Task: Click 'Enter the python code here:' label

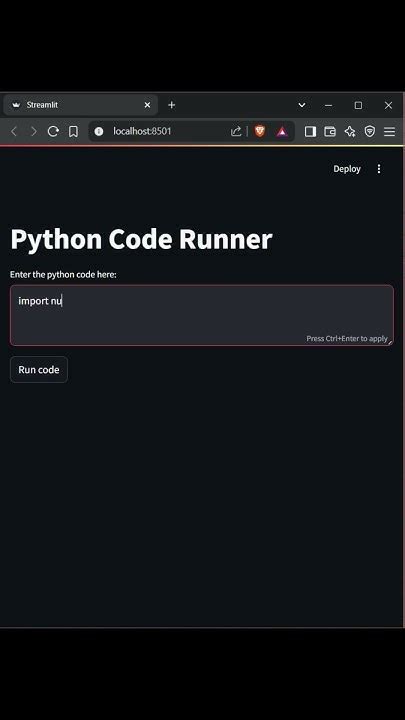Action: point(63,275)
